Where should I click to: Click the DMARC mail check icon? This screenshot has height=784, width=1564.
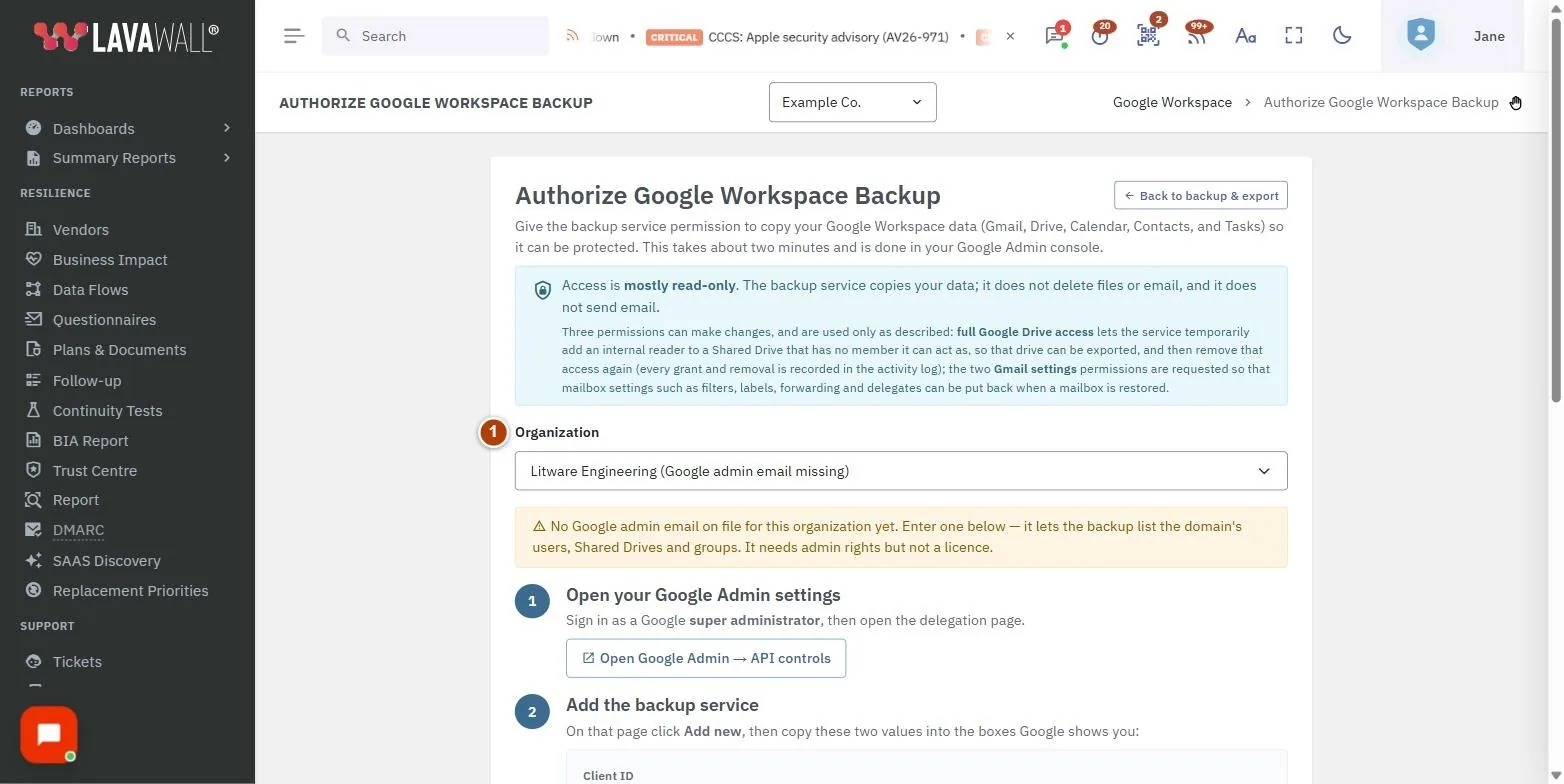click(x=34, y=529)
